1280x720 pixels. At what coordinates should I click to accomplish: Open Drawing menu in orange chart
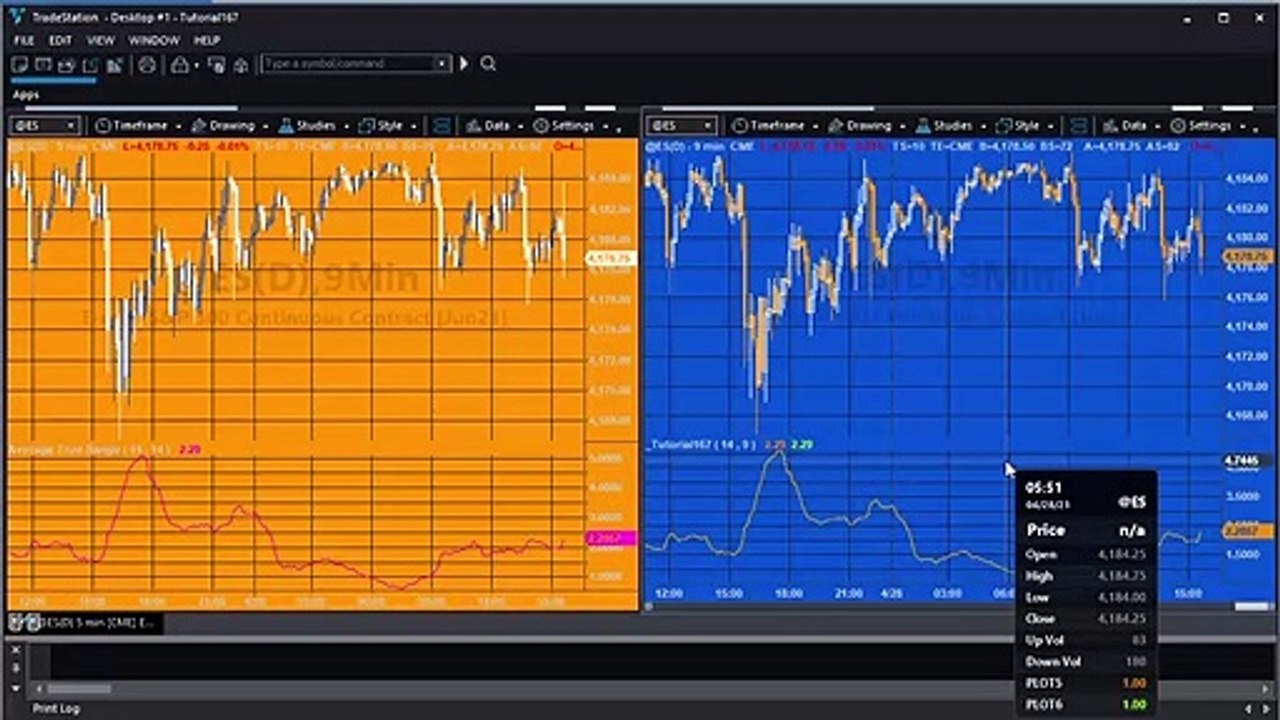coord(231,126)
